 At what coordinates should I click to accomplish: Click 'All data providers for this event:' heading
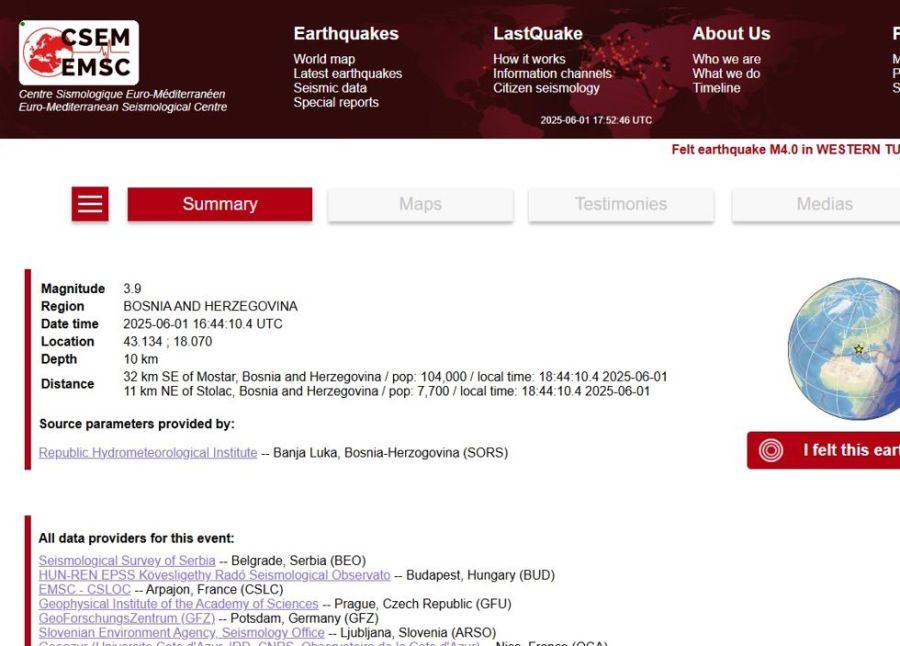click(136, 538)
